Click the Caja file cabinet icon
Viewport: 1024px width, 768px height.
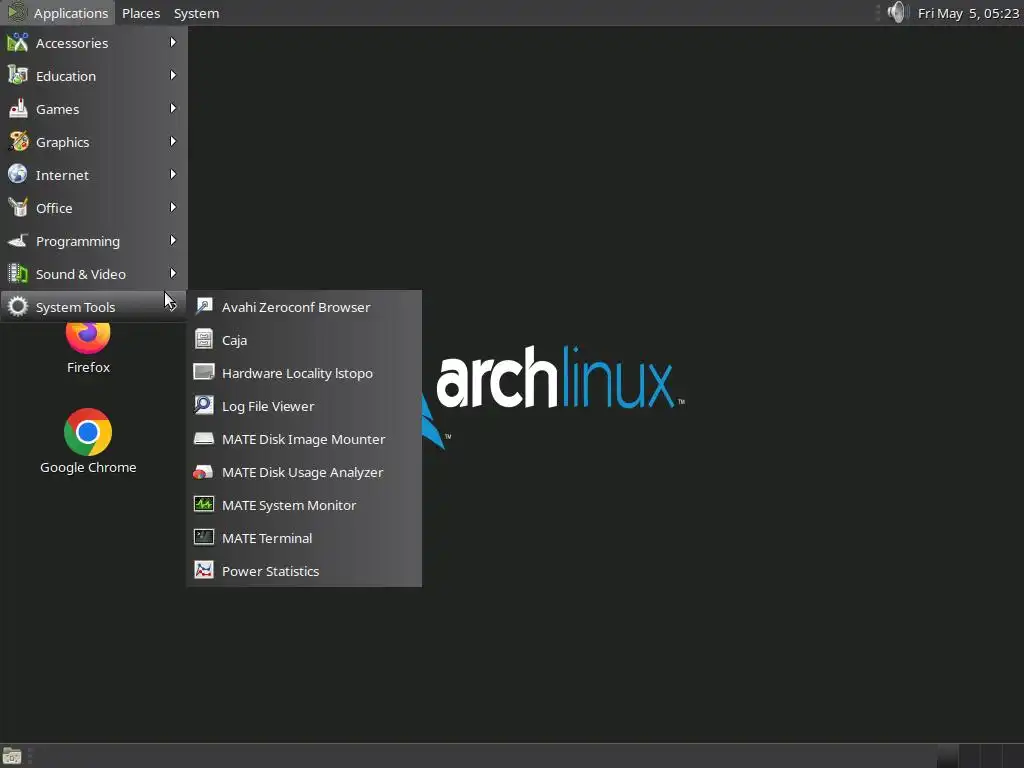pos(204,339)
